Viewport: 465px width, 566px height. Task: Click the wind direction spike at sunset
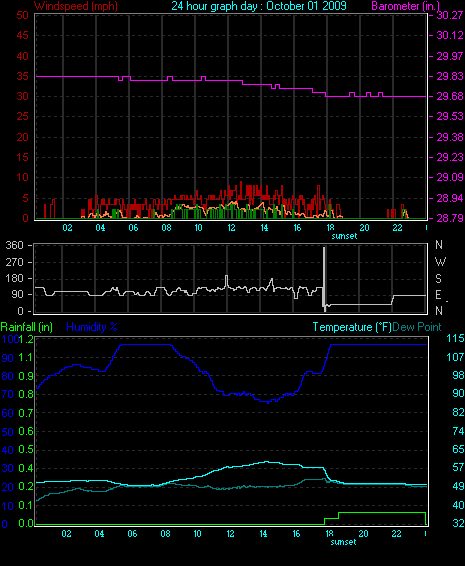[324, 278]
